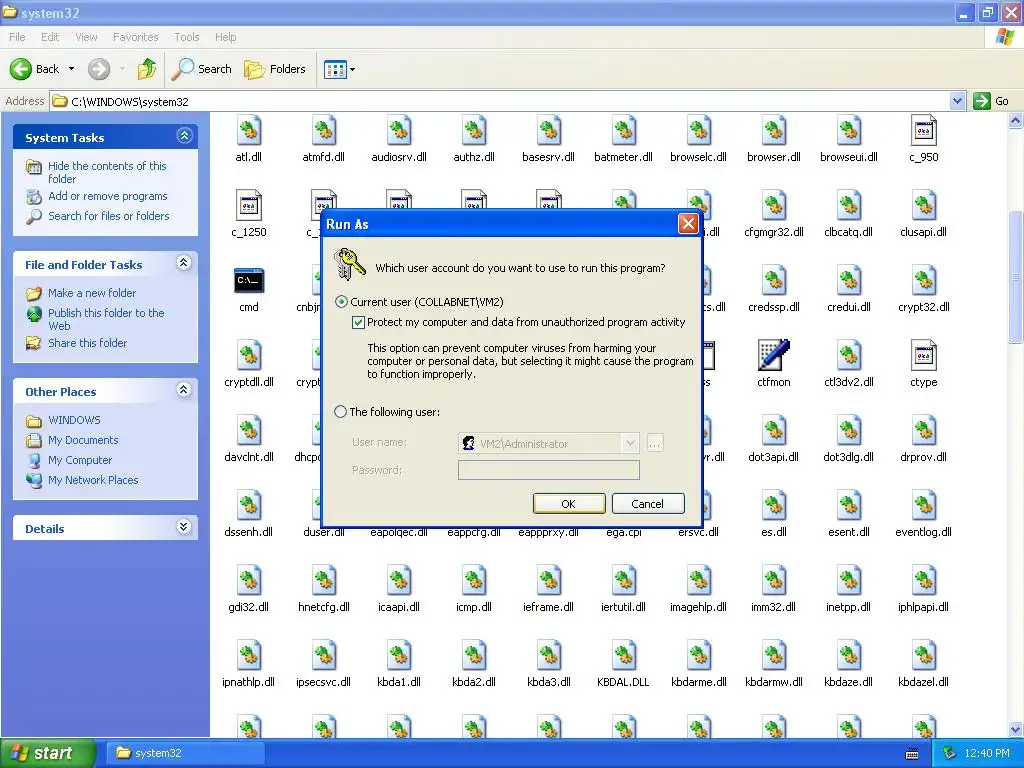Screen dimensions: 1024x768
Task: Open the Tools menu
Action: [x=187, y=37]
